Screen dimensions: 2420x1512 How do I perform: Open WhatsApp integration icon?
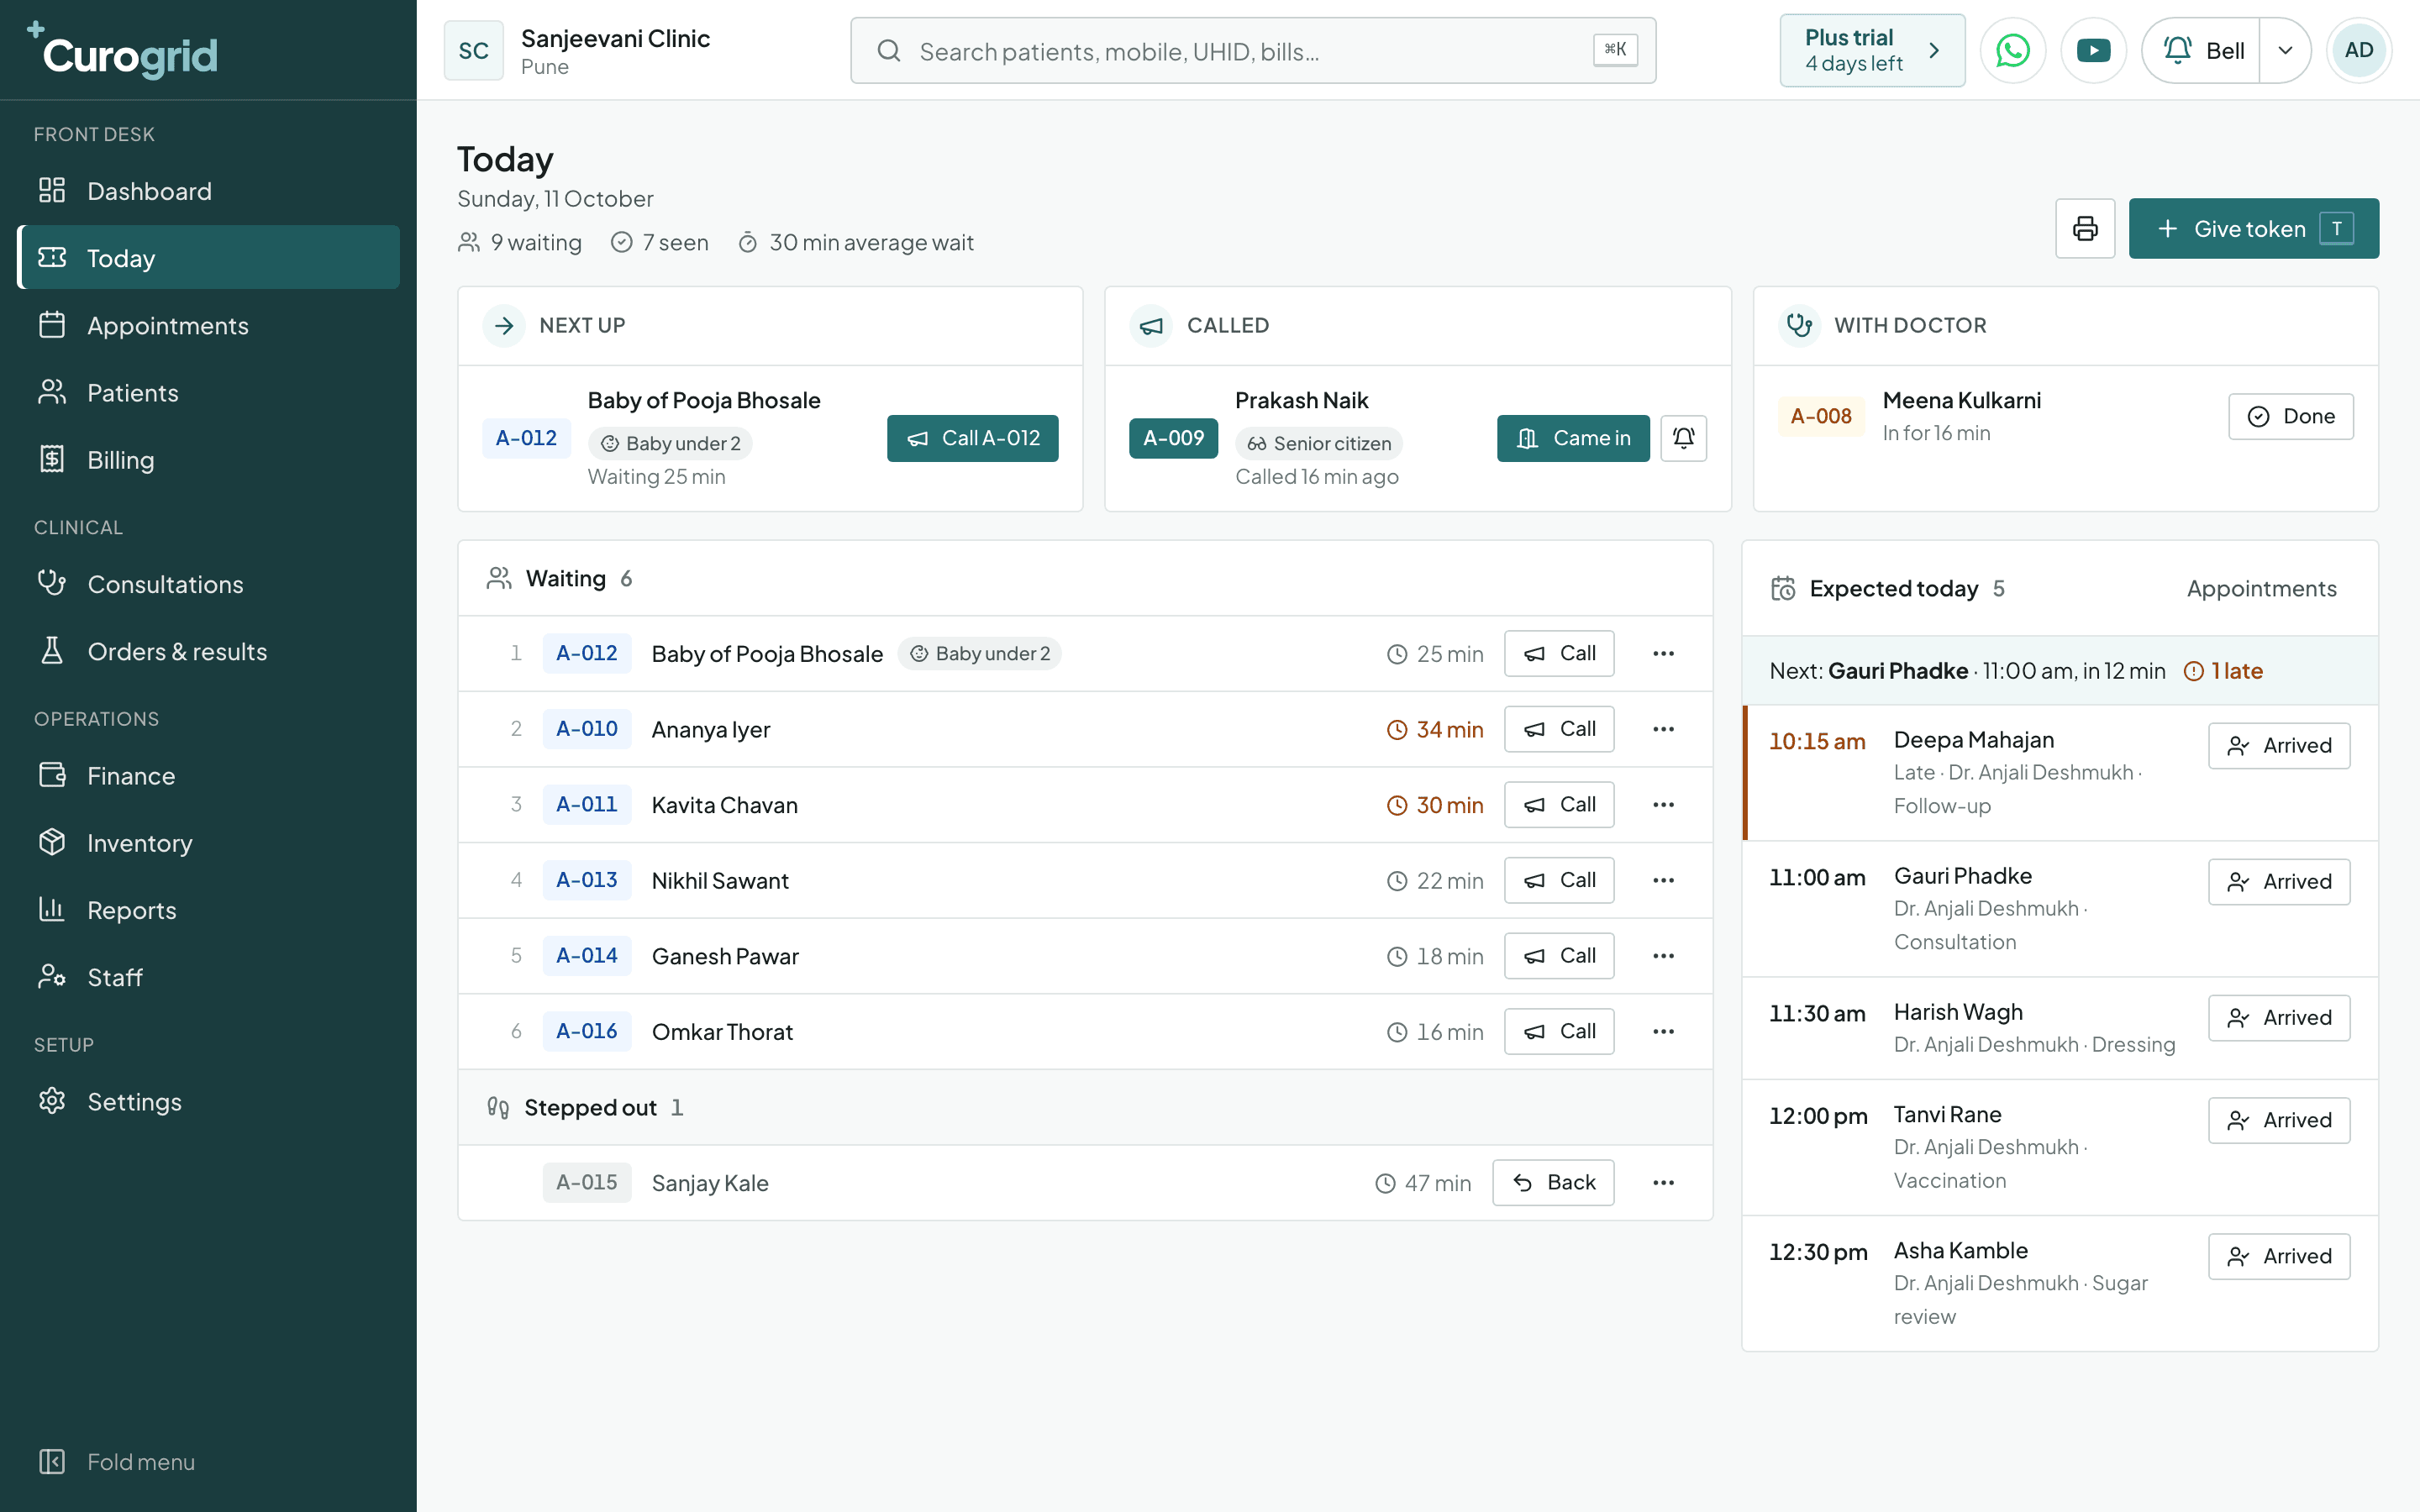coord(2012,50)
